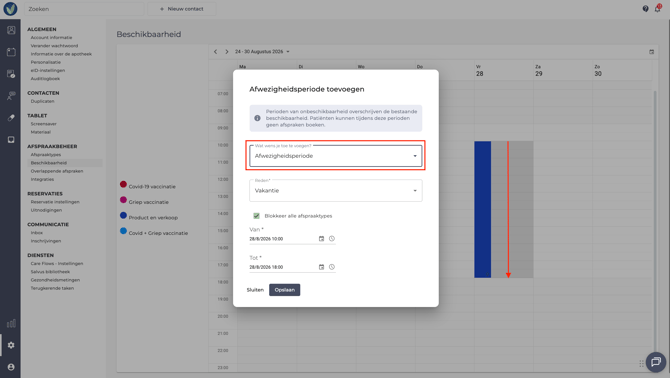Go to next week arrow
The width and height of the screenshot is (670, 378).
(227, 52)
